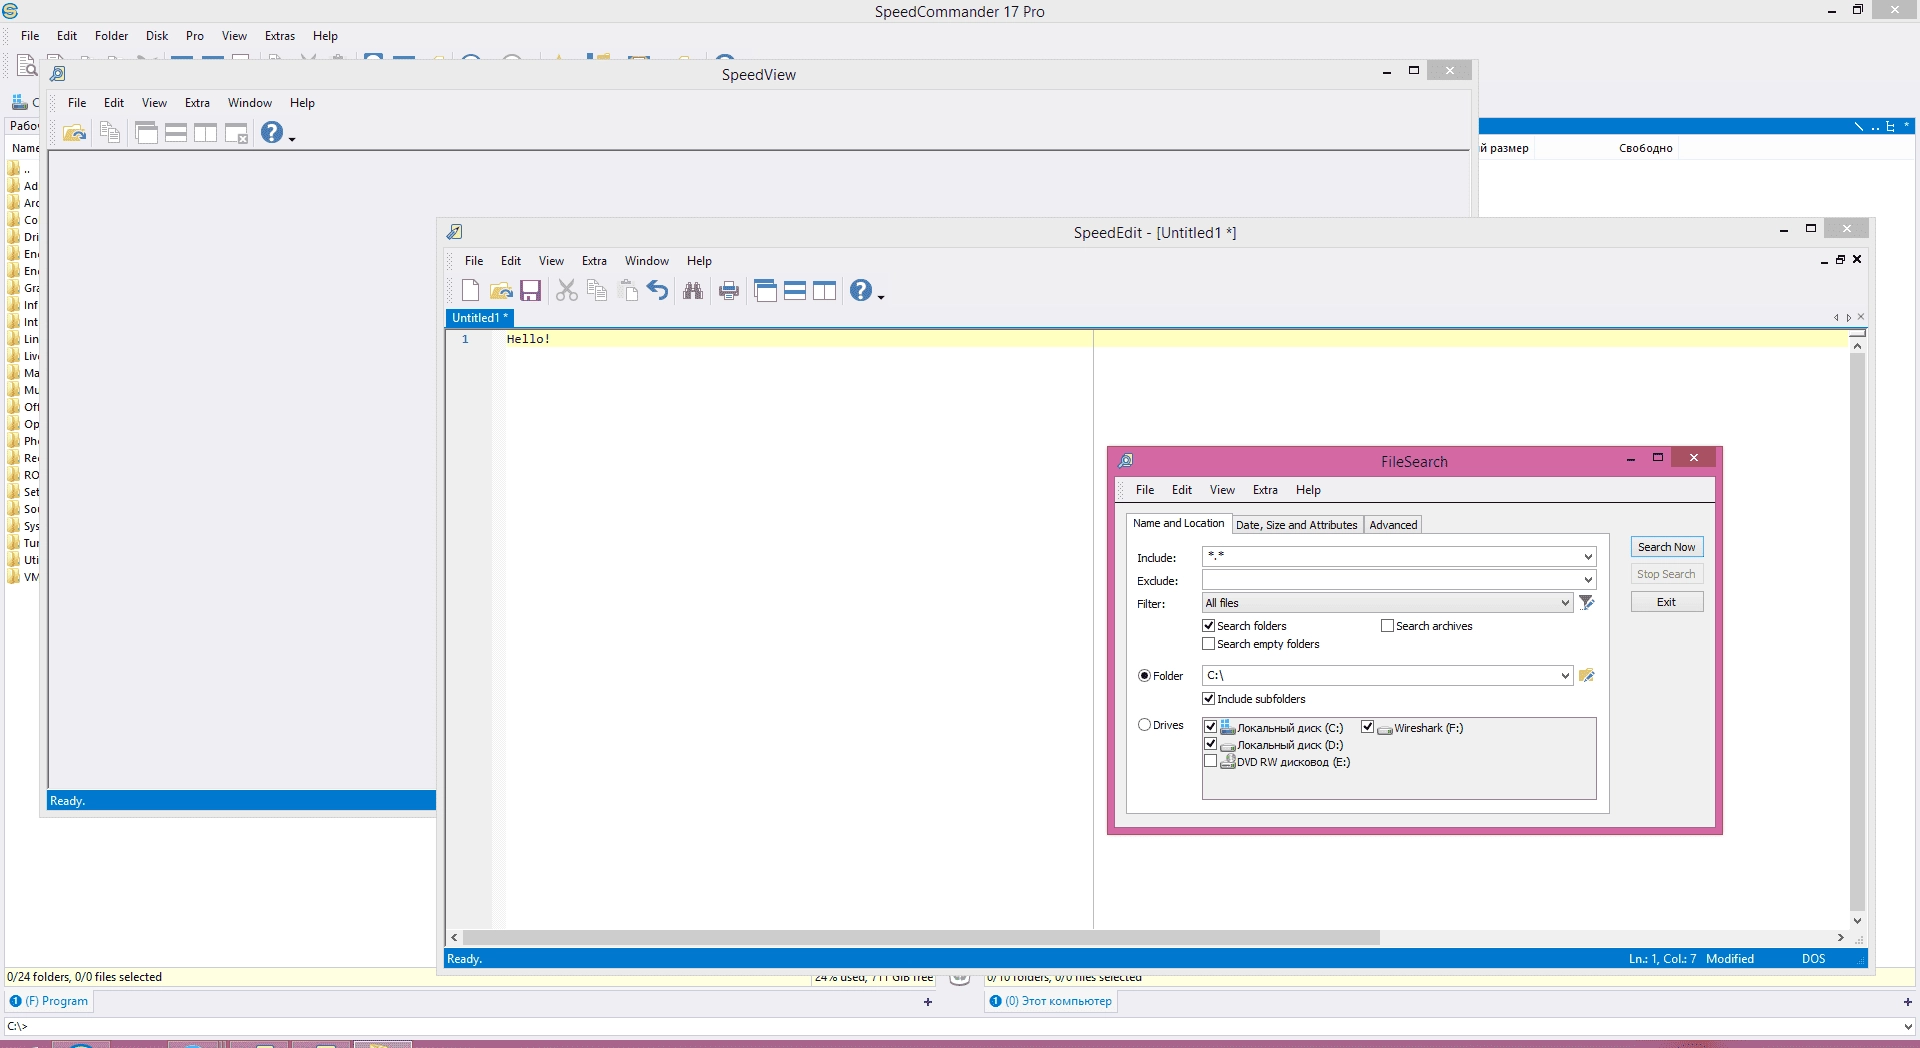Enable Search empty folders option
The height and width of the screenshot is (1048, 1920).
[1208, 643]
